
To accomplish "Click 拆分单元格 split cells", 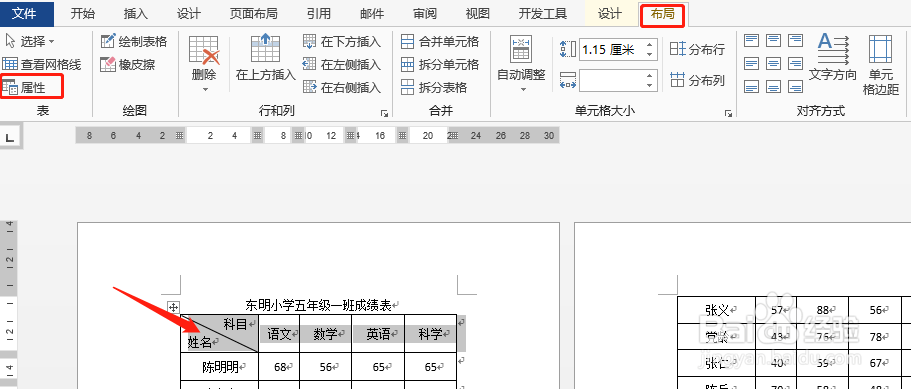I will tap(440, 64).
